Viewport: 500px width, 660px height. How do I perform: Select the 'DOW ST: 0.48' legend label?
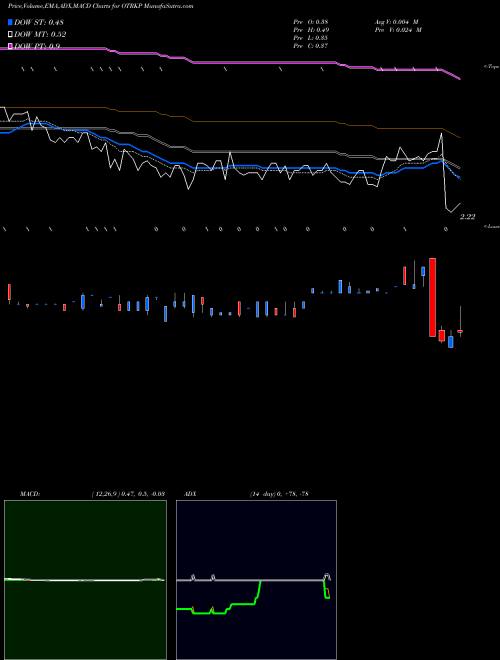pos(39,22)
